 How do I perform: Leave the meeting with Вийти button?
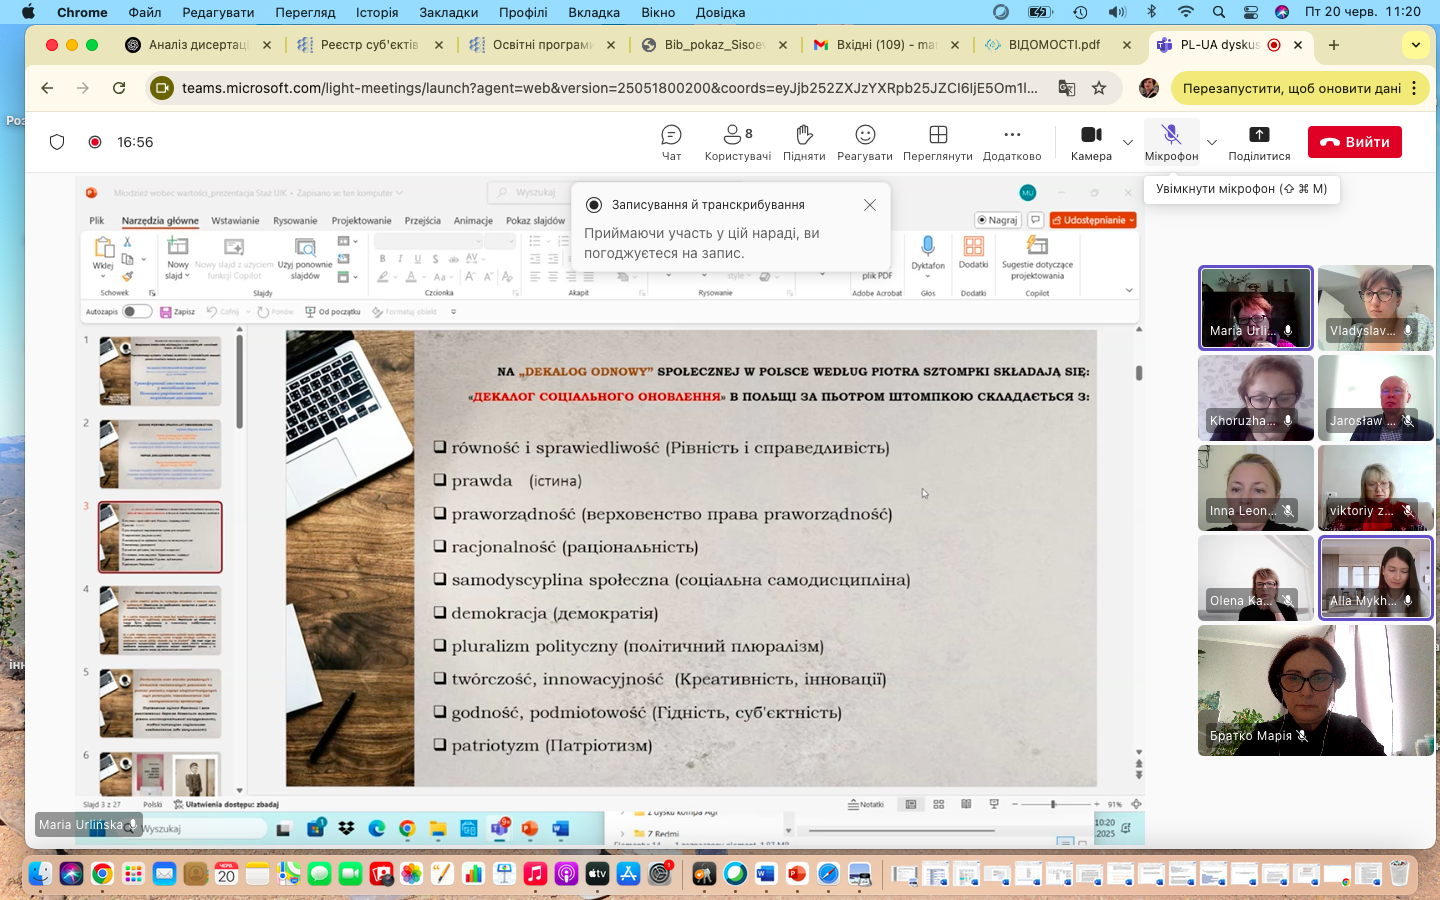1354,142
